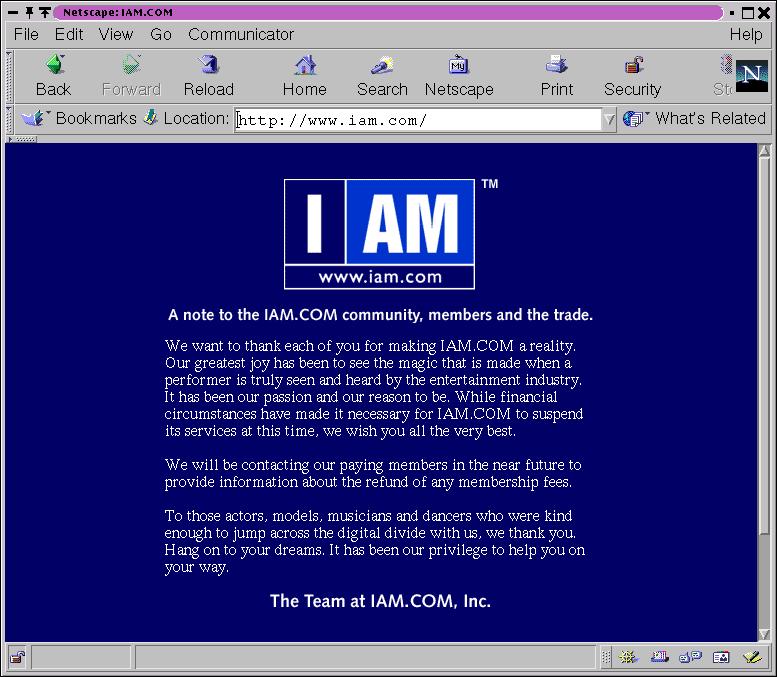Image resolution: width=777 pixels, height=677 pixels.
Task: Click the vertical scrollbar up arrow
Action: click(x=764, y=151)
